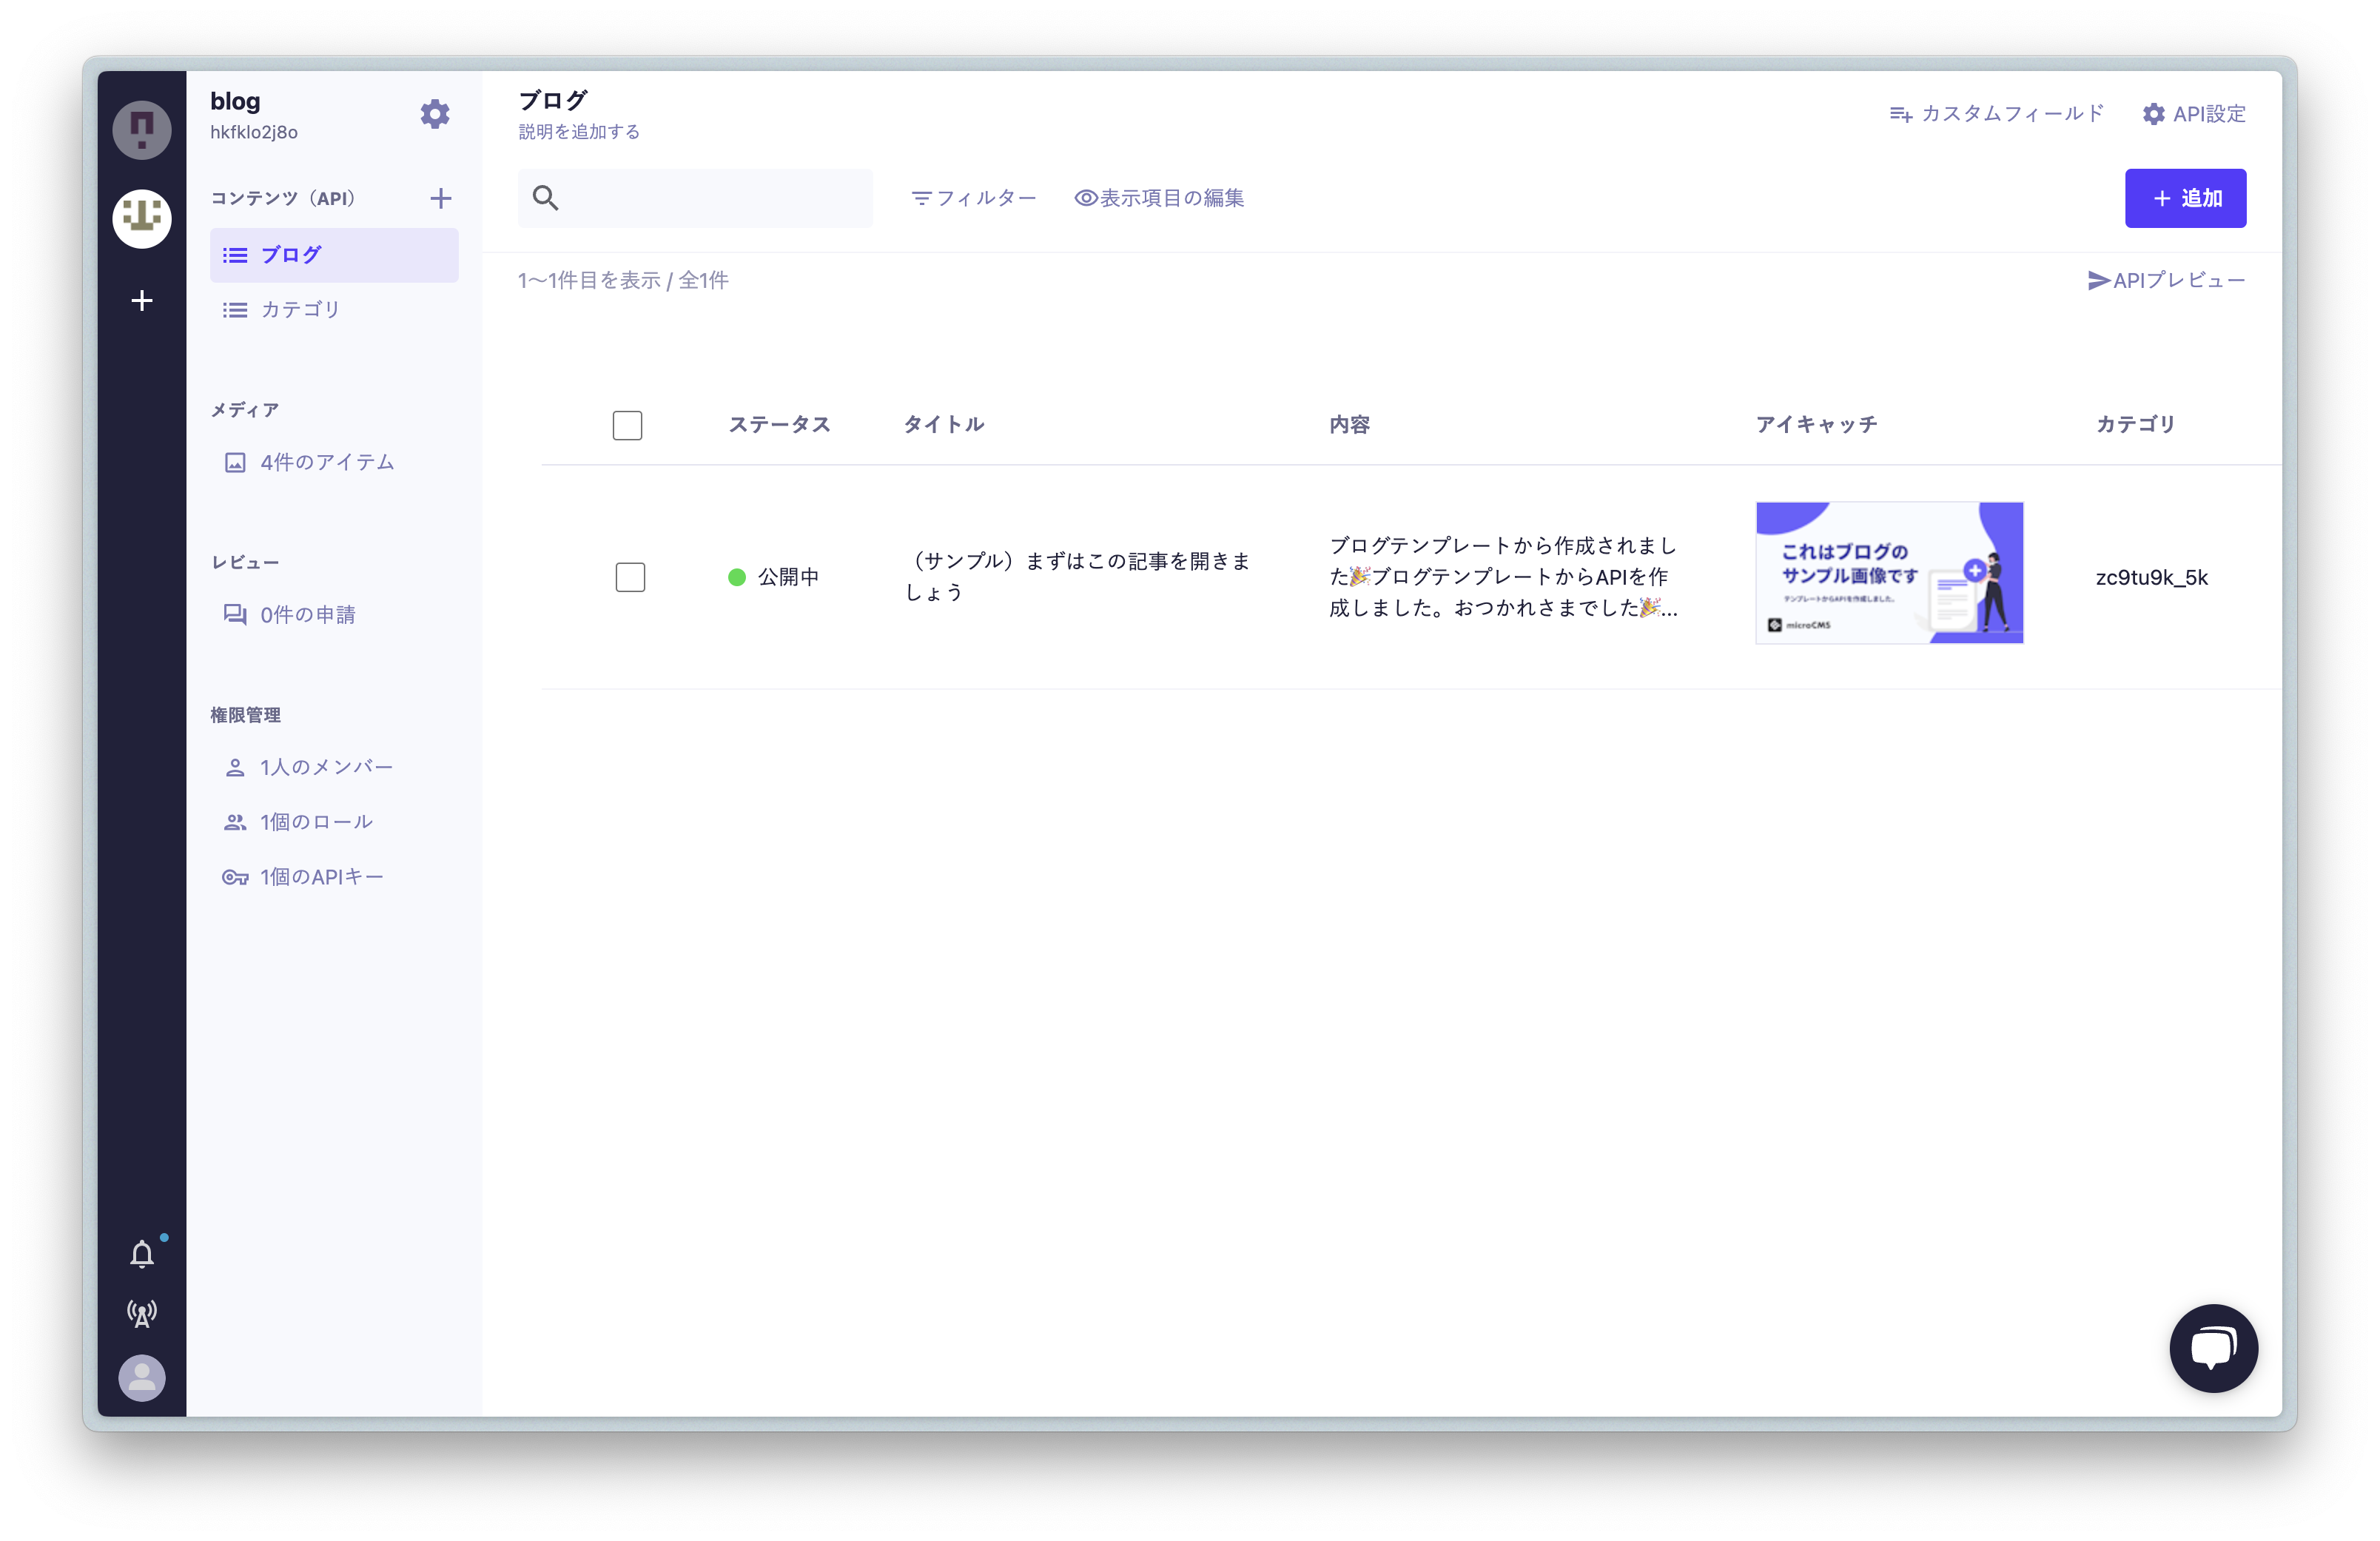Open 表示項目の編集 column editor
2380x1541 pixels.
pos(1159,198)
